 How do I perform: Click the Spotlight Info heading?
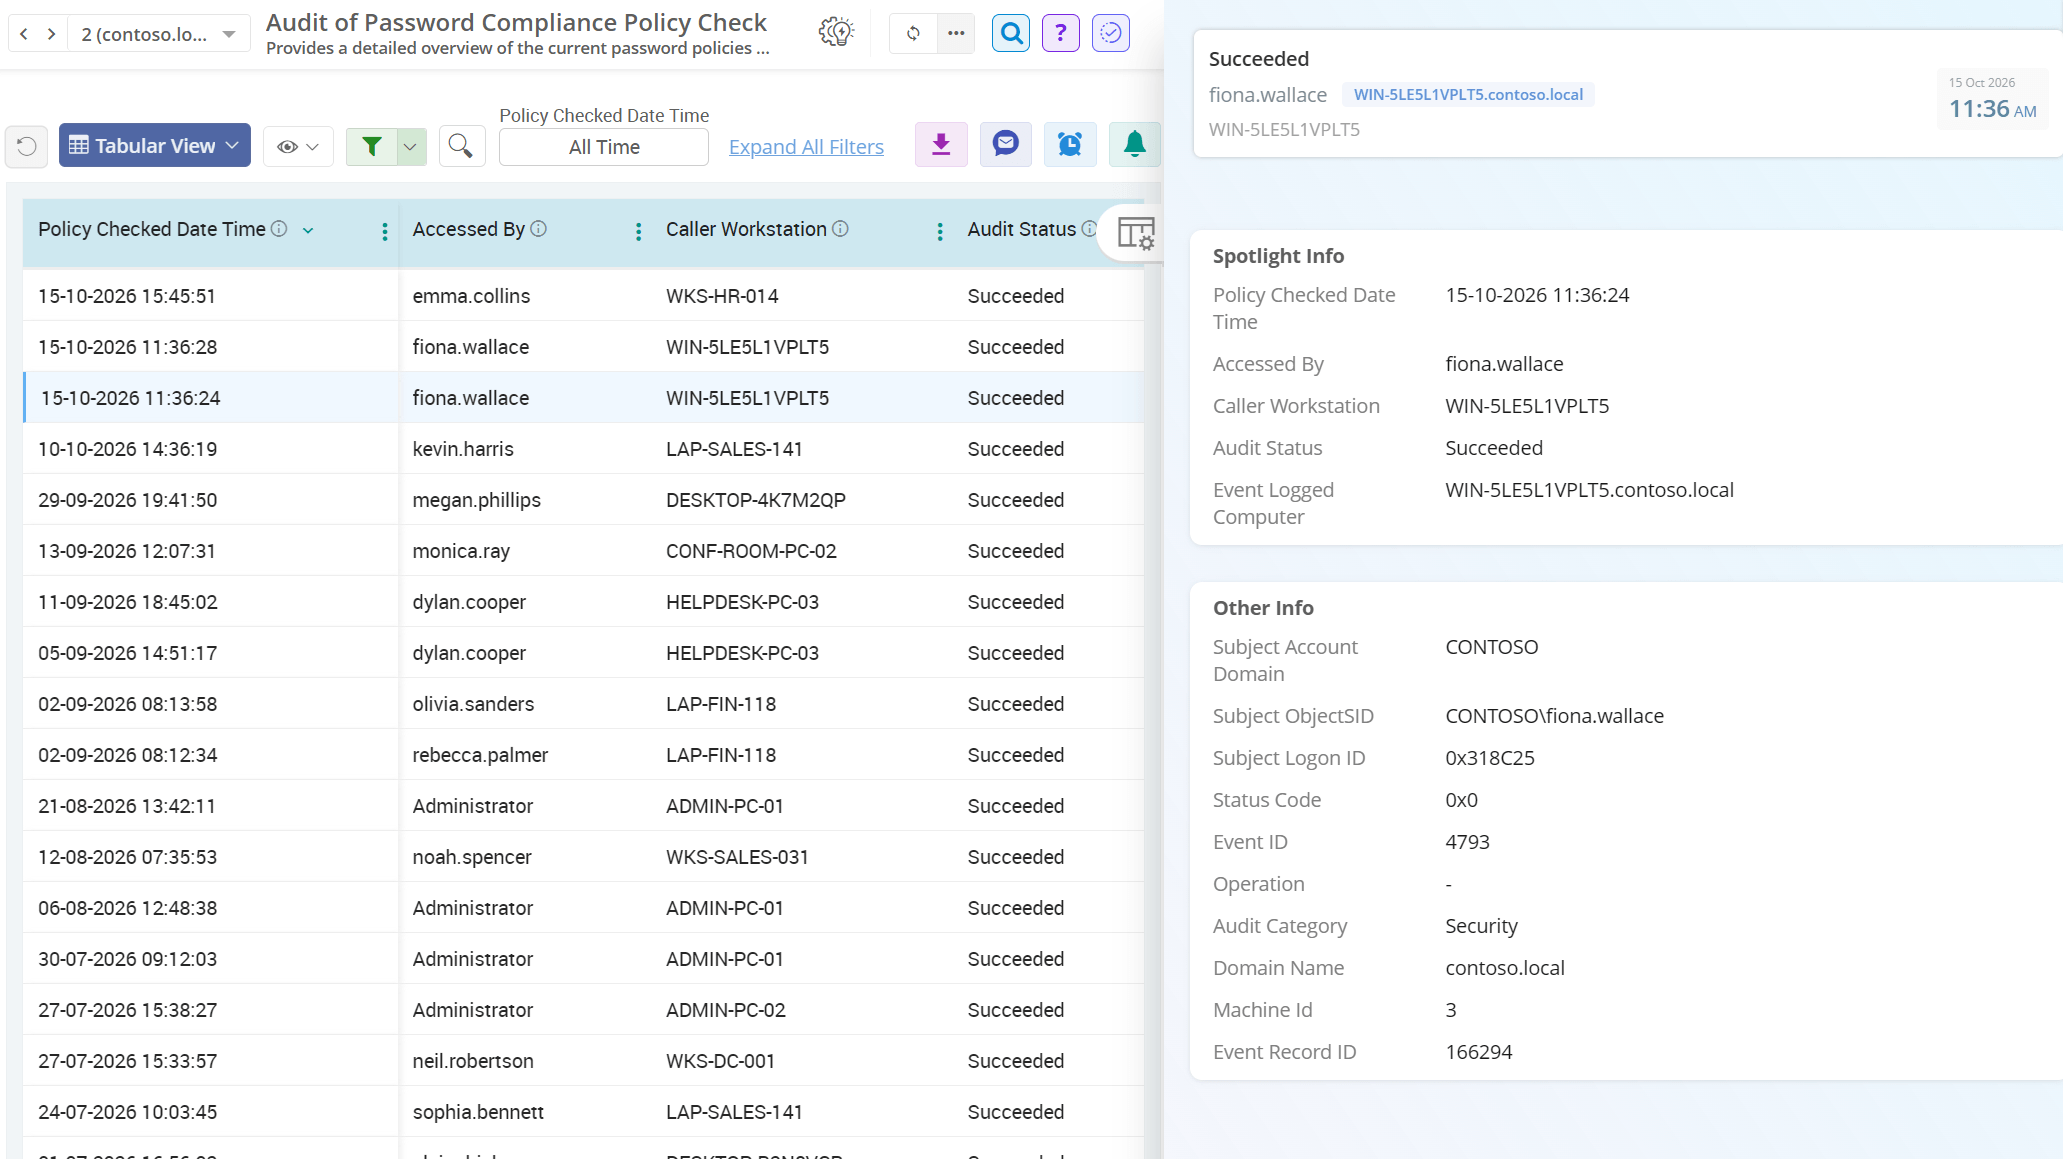point(1278,256)
